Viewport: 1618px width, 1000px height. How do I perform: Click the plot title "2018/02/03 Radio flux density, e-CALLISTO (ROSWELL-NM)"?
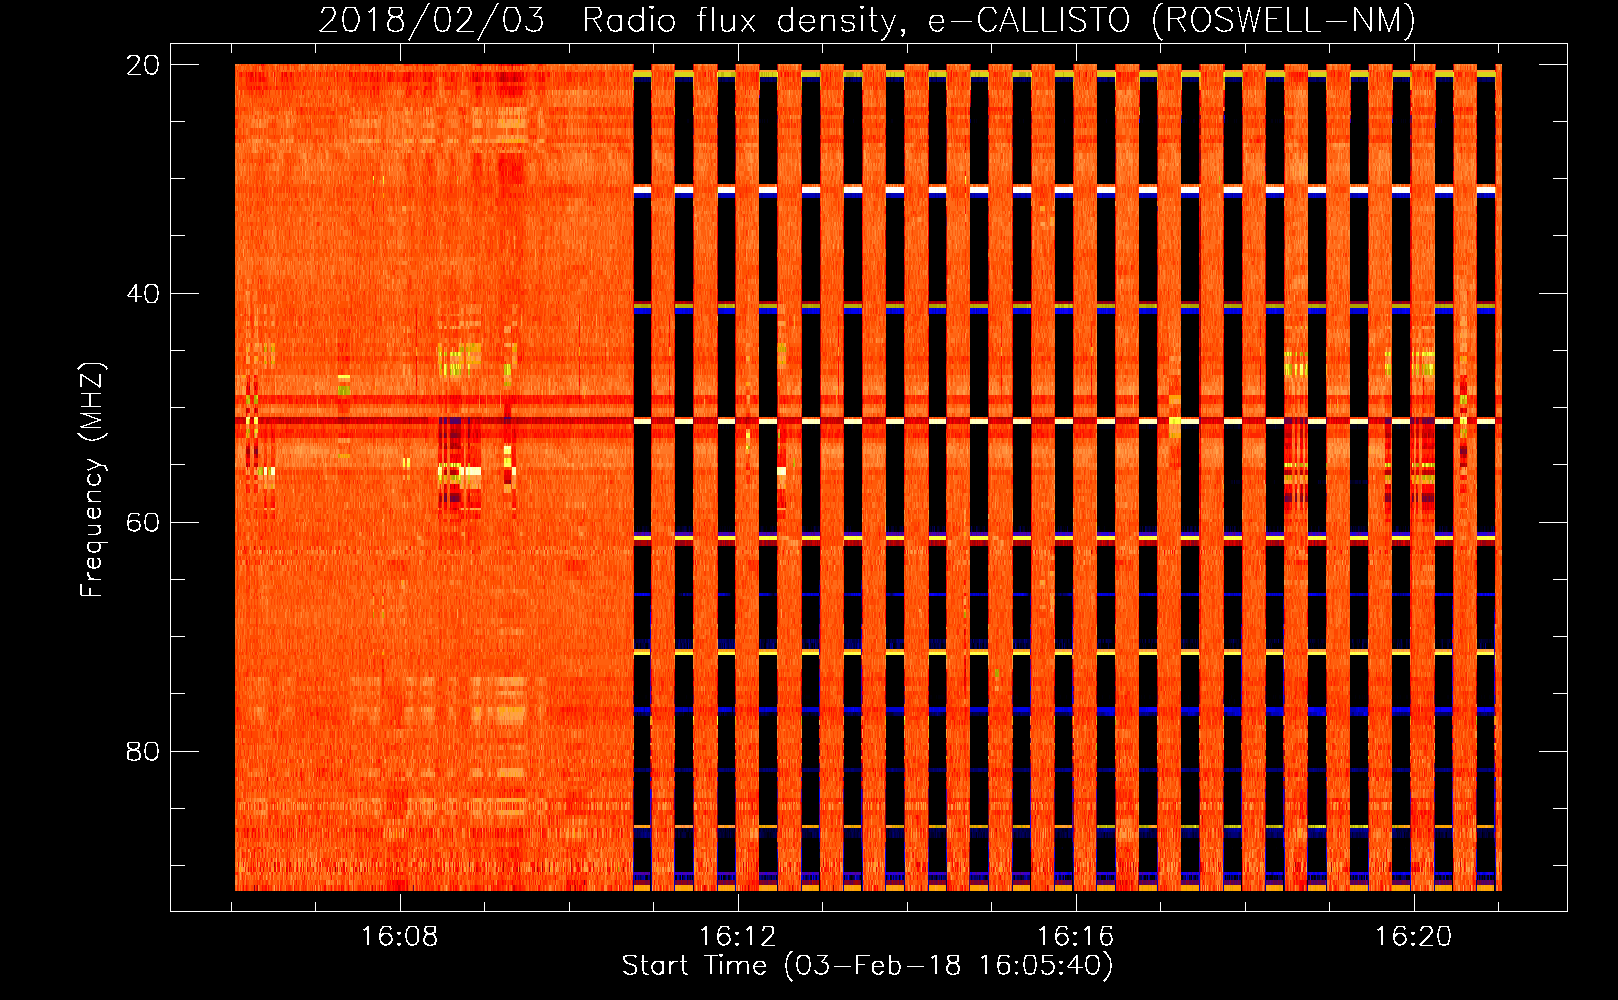coord(867,20)
